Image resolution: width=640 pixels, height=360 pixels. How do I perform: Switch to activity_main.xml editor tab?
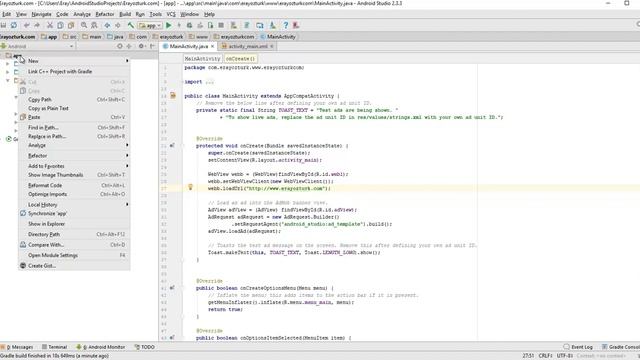pyautogui.click(x=248, y=47)
